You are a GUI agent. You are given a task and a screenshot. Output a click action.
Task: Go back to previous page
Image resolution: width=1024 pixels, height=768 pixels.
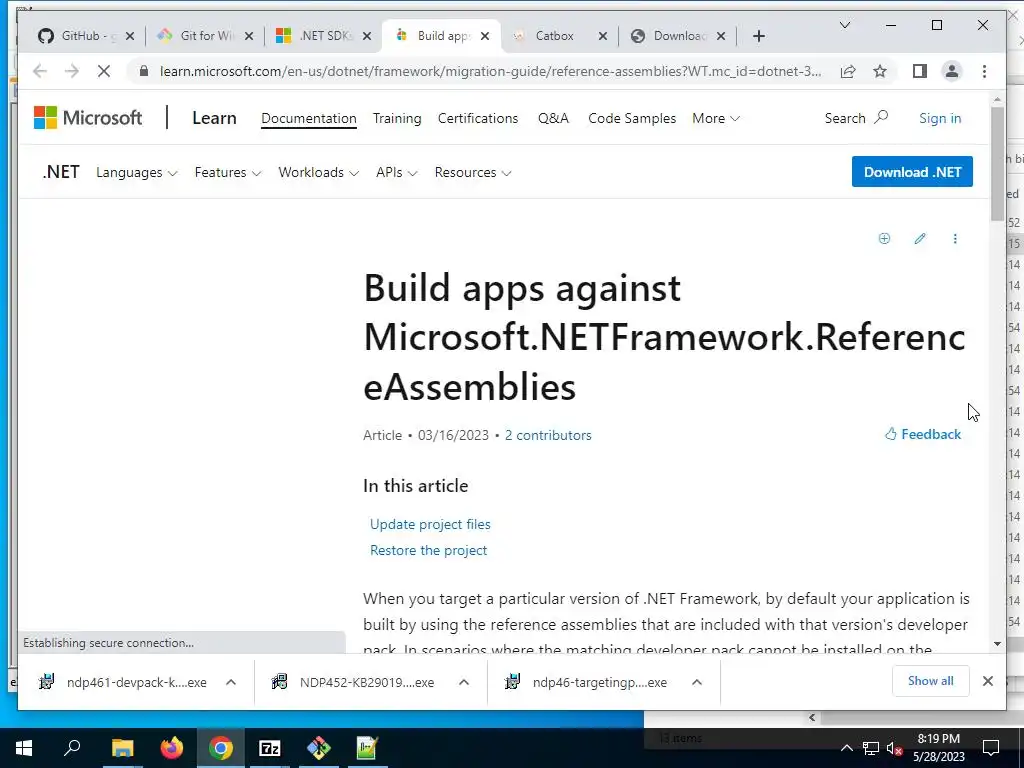click(40, 71)
